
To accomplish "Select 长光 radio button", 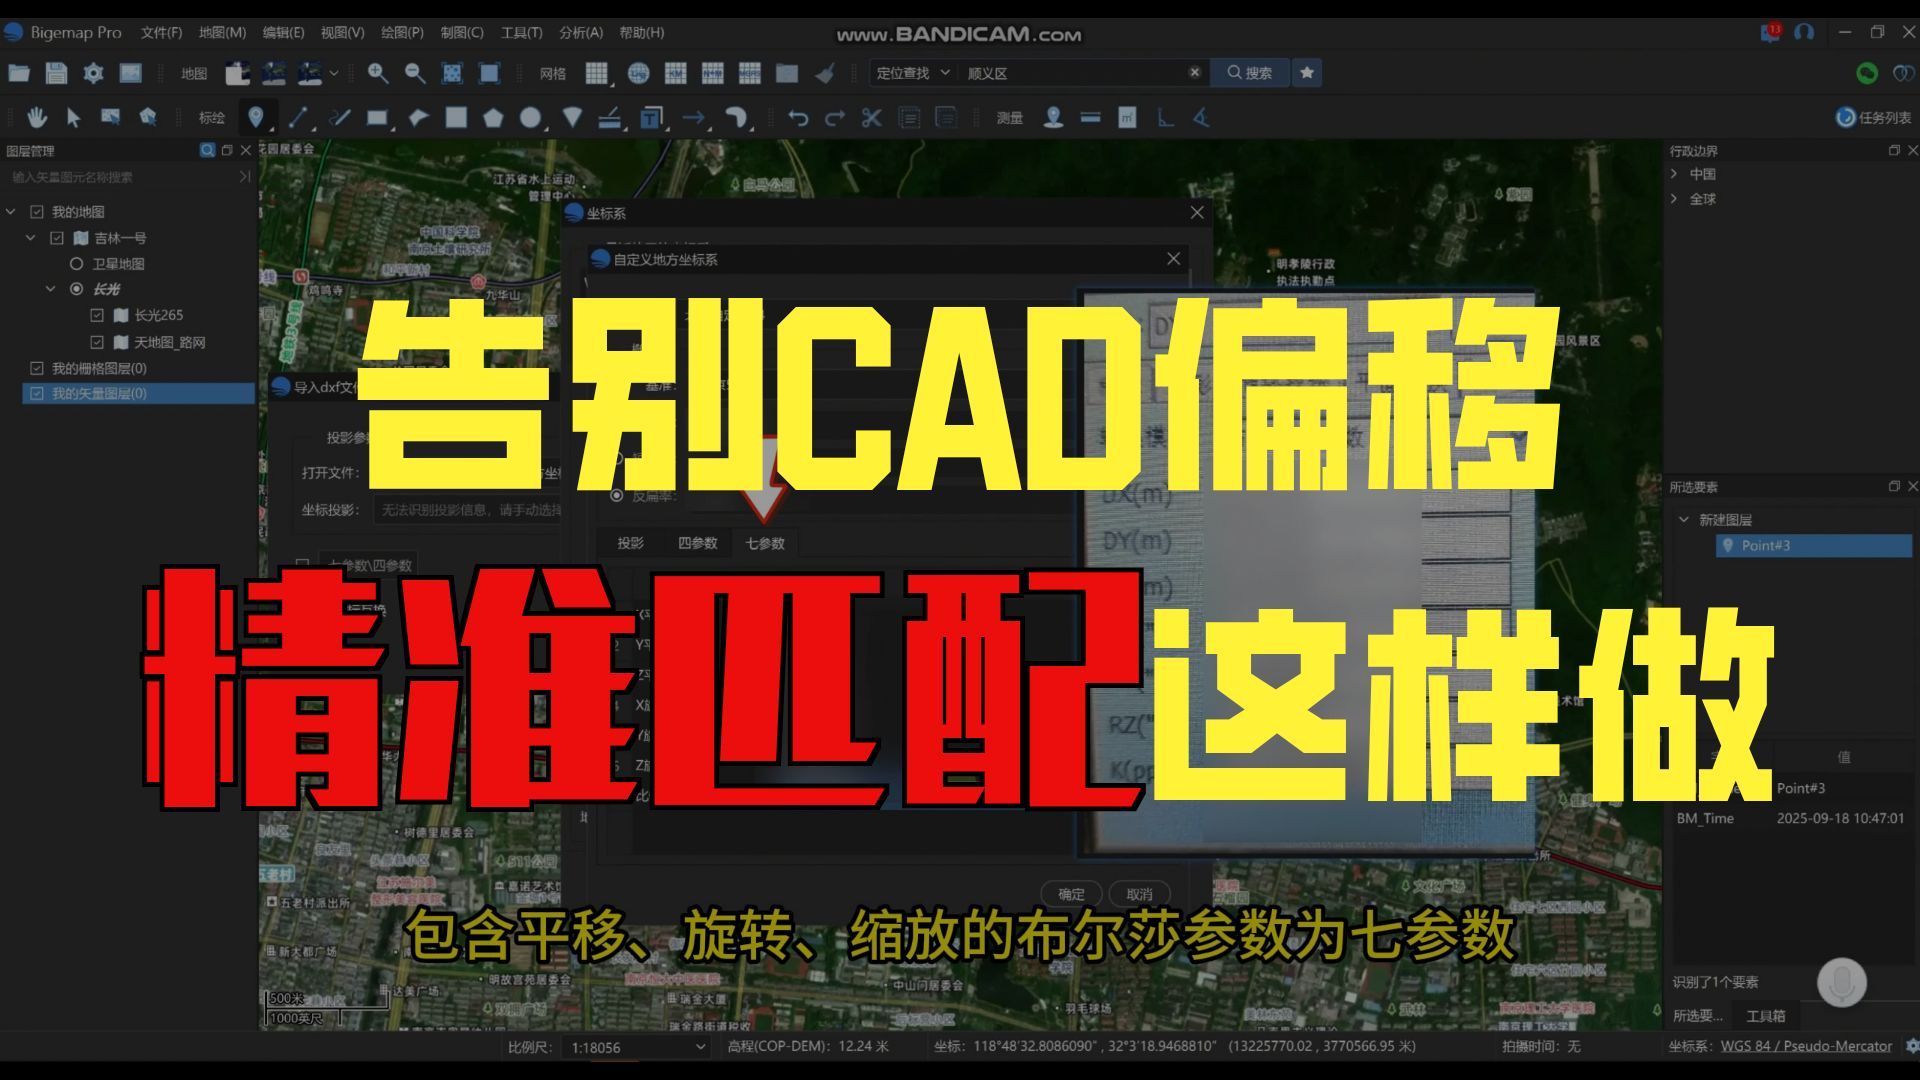I will [x=76, y=289].
